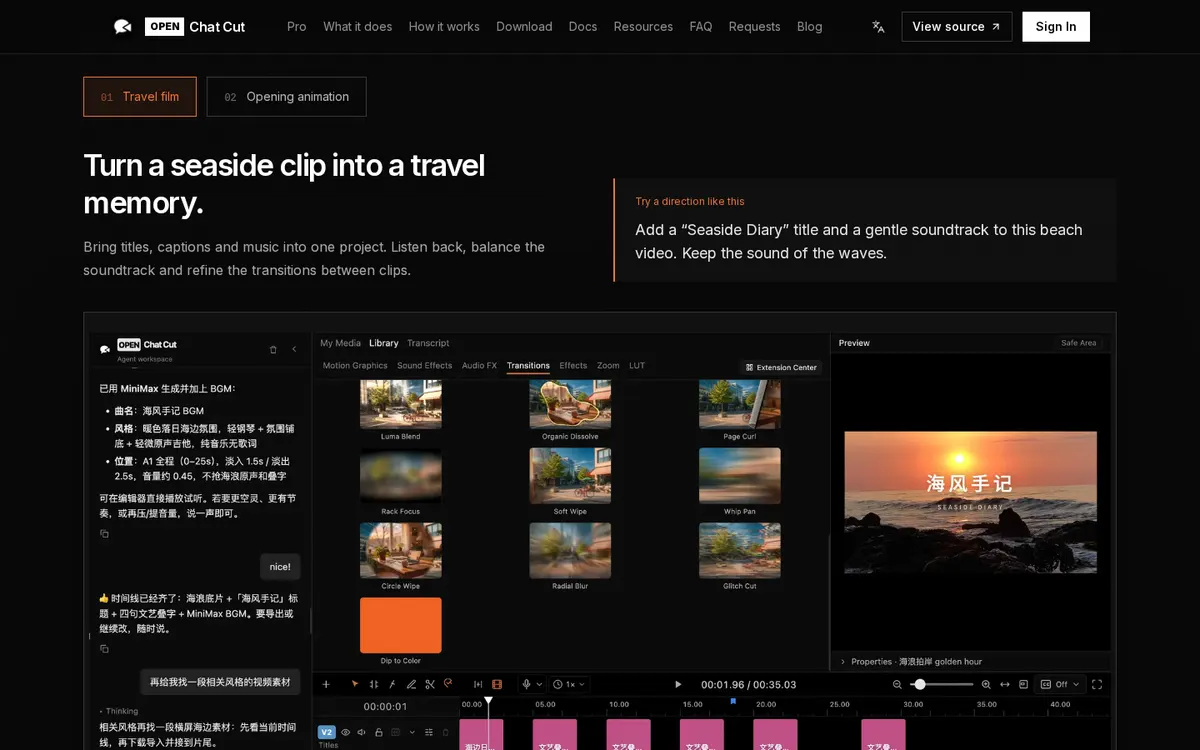Click the Sign In button
Screen dimensions: 1200x750
(x=1056, y=27)
